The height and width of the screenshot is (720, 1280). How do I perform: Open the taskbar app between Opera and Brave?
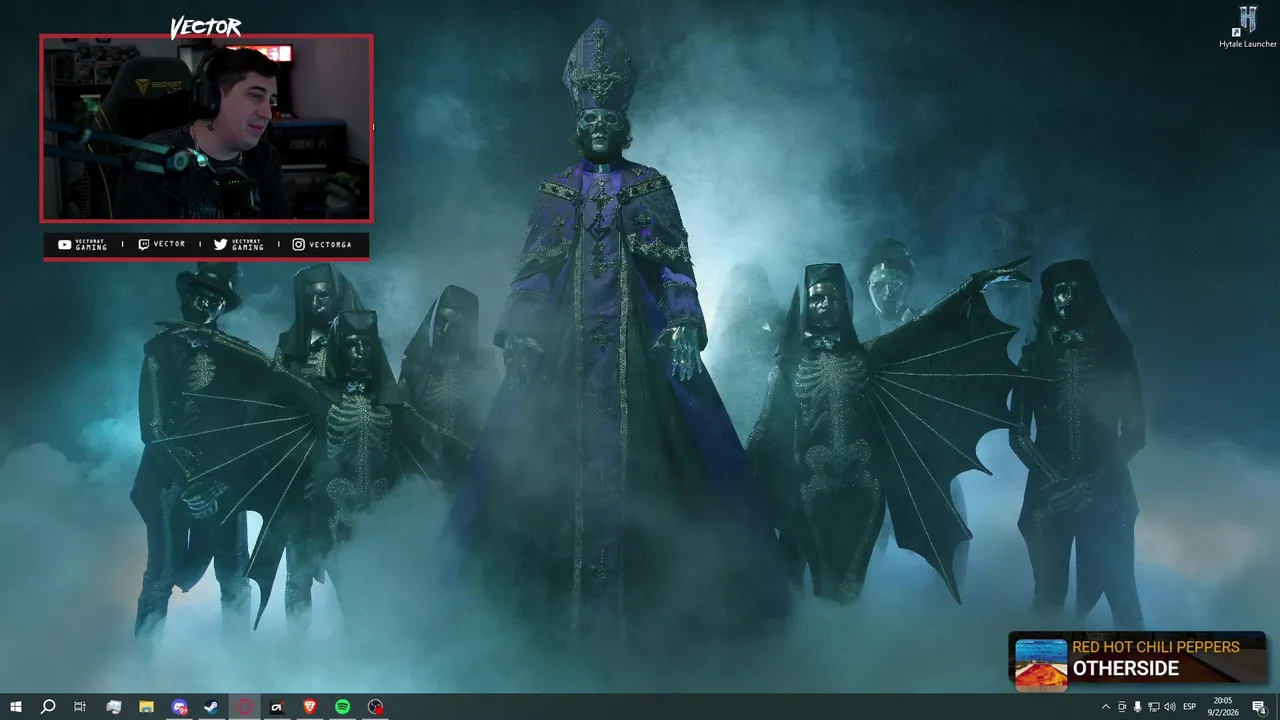(277, 707)
